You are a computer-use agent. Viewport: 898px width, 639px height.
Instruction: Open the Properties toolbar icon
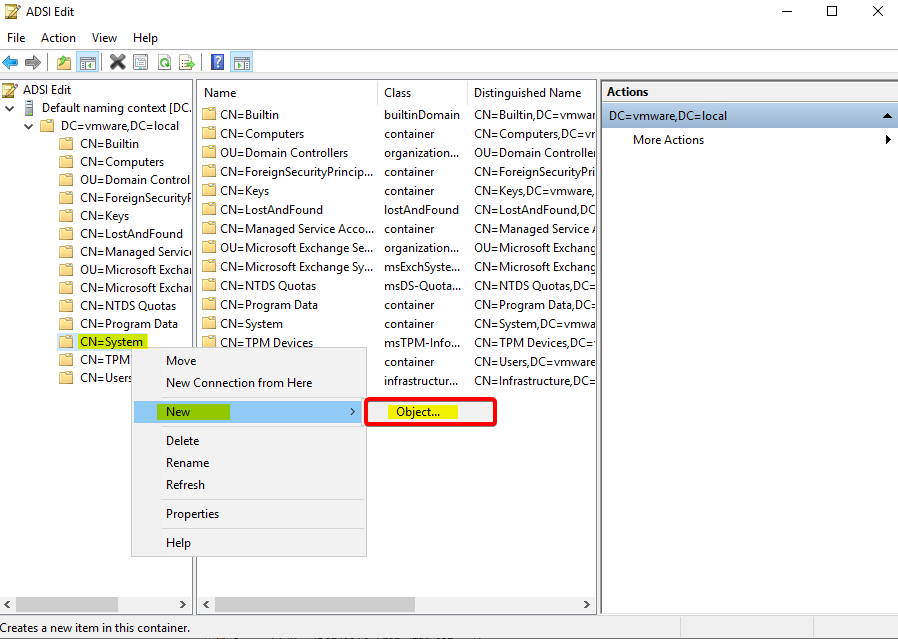coord(140,62)
